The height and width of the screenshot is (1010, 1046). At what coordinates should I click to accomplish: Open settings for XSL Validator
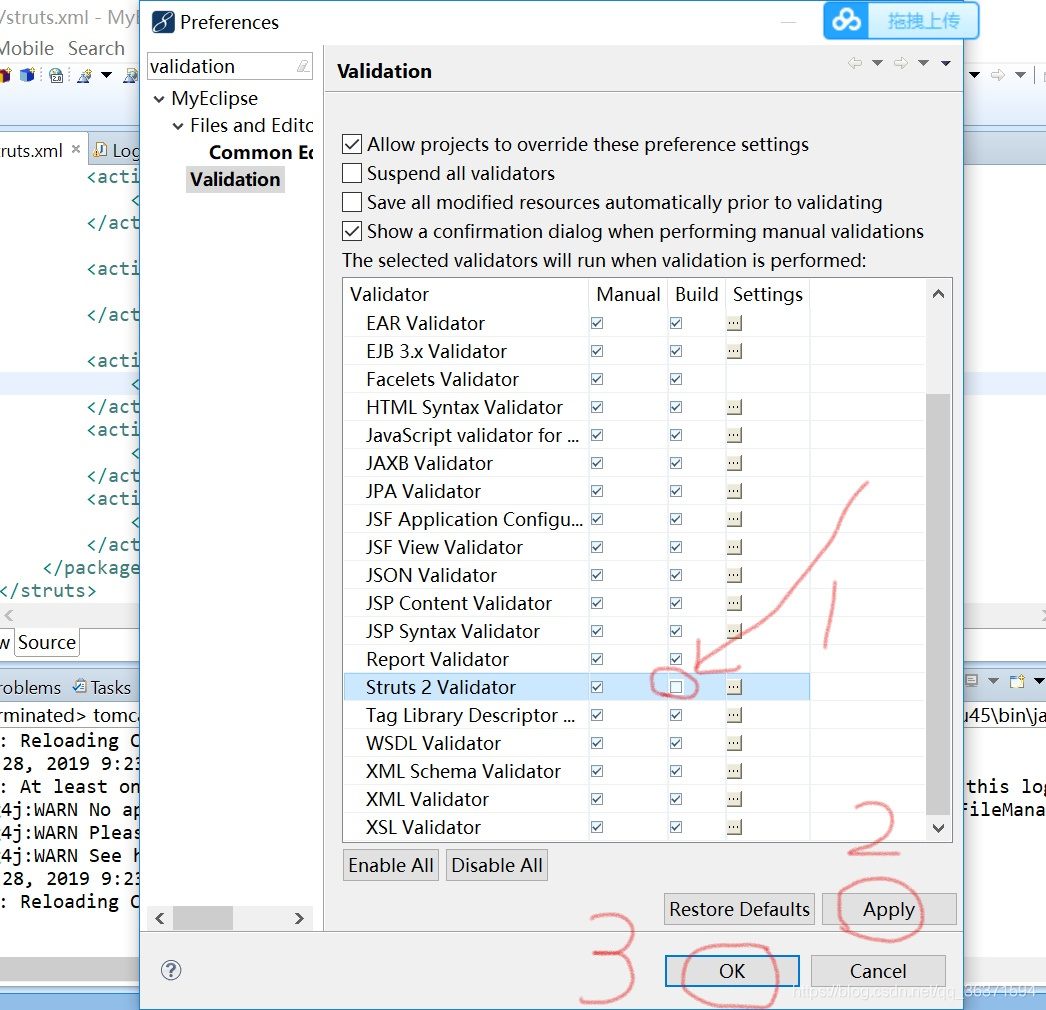pos(734,827)
